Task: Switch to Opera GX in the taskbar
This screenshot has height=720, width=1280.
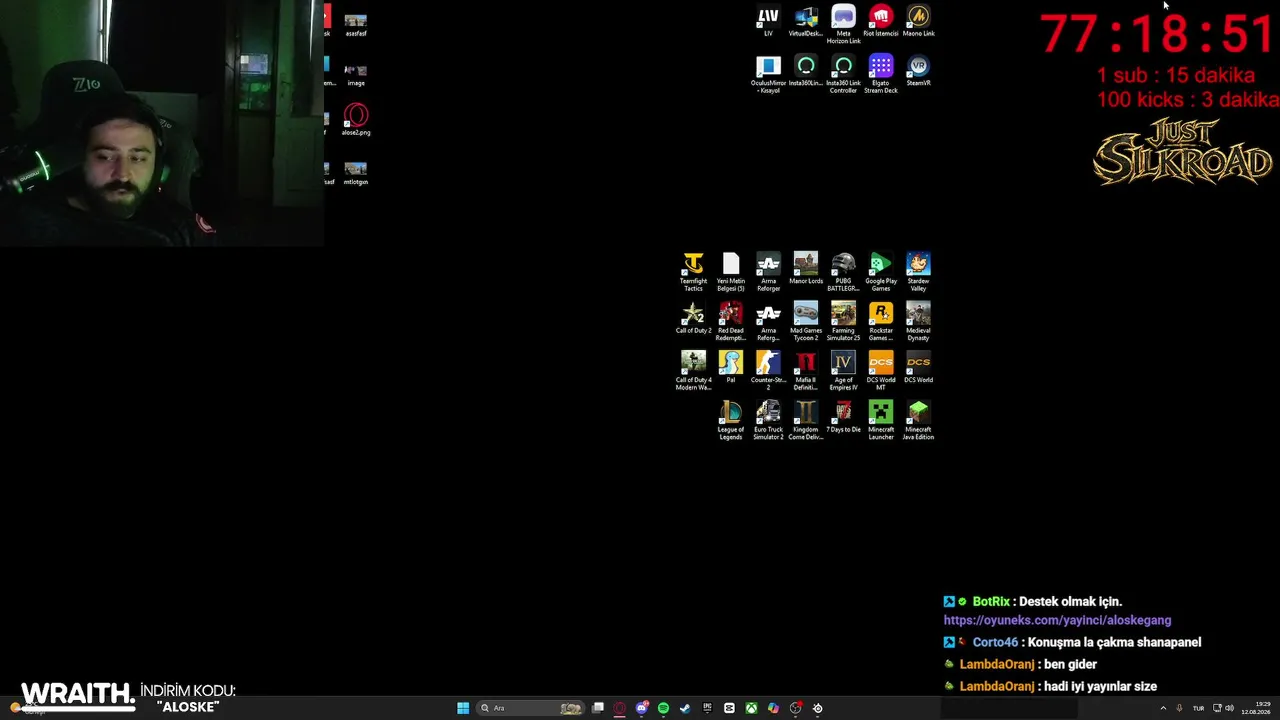Action: click(x=620, y=708)
